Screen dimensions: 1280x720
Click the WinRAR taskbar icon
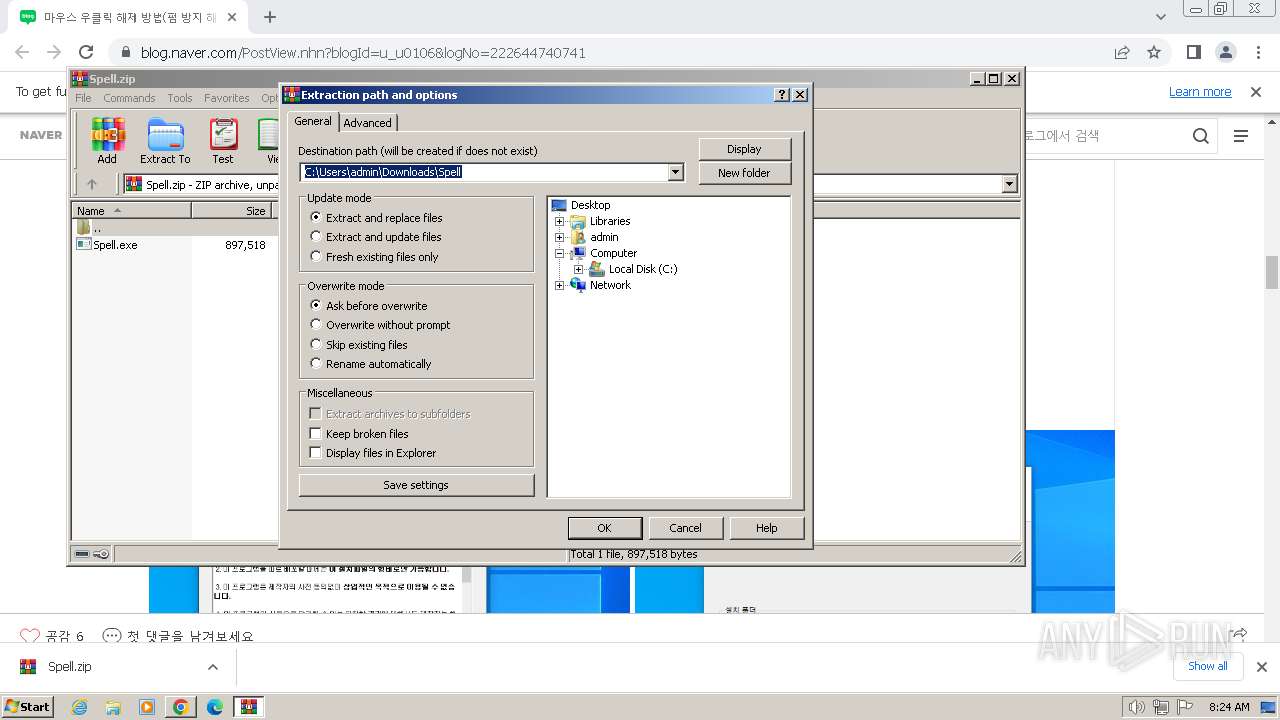click(249, 707)
